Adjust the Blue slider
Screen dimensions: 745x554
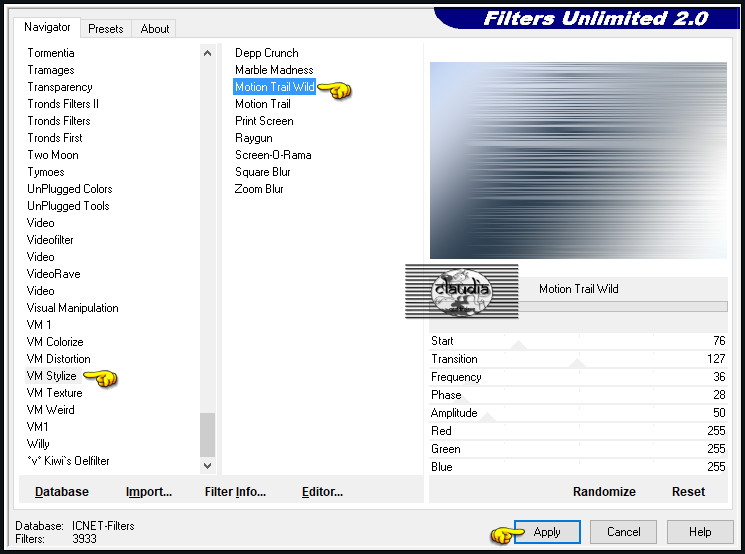578,467
